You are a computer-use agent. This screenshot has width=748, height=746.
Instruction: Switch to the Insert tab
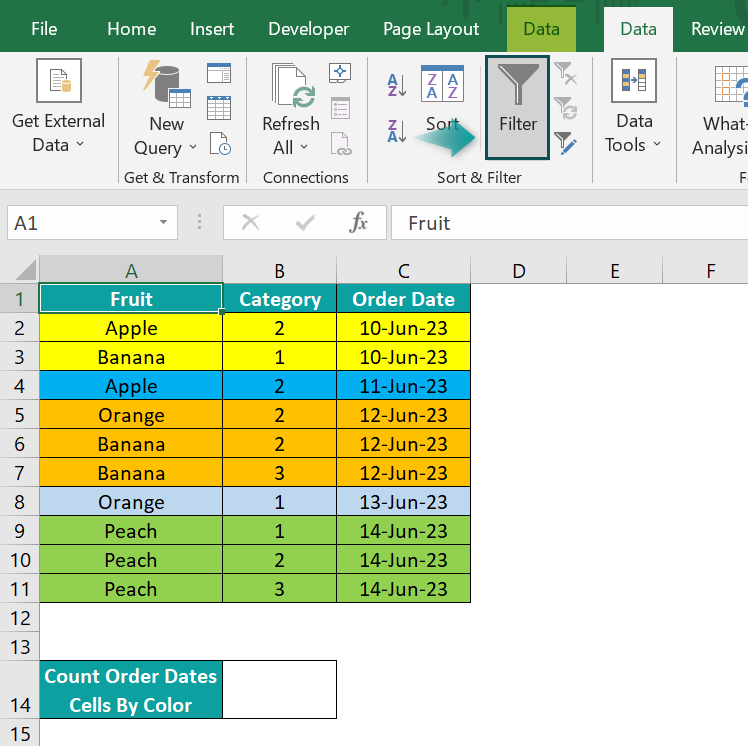212,29
